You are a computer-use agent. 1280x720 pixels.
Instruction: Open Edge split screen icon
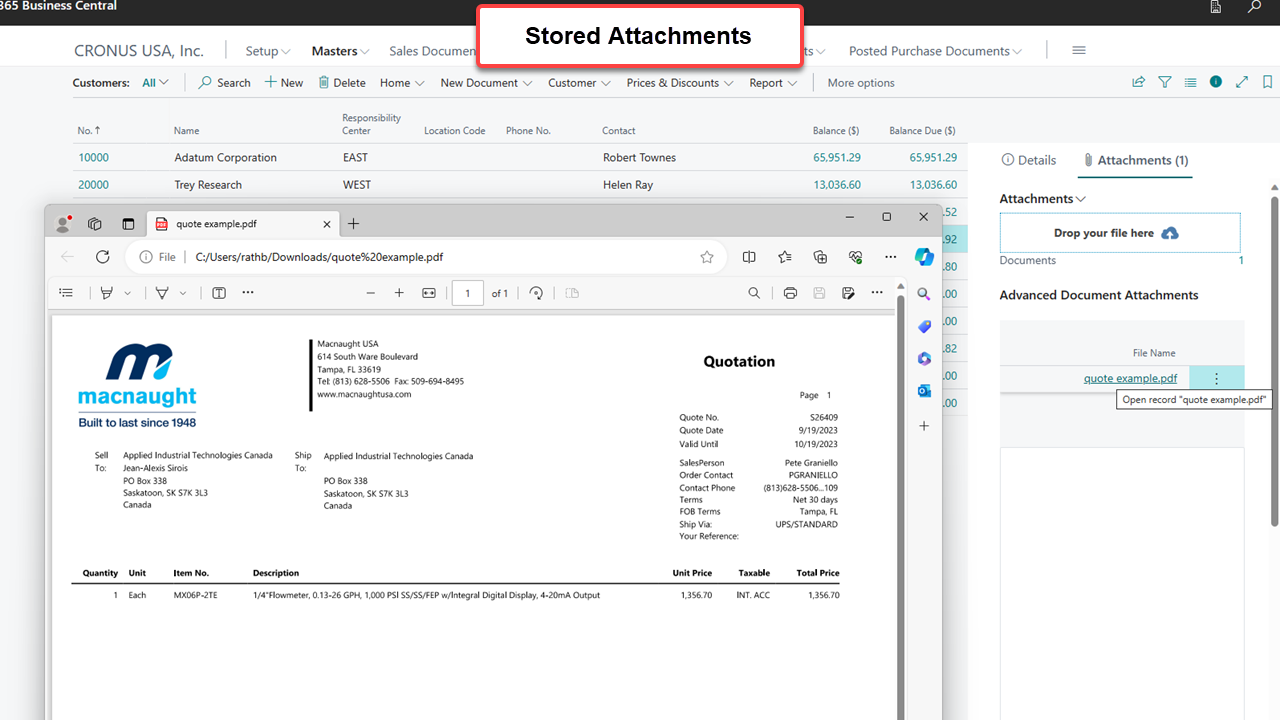tap(749, 257)
